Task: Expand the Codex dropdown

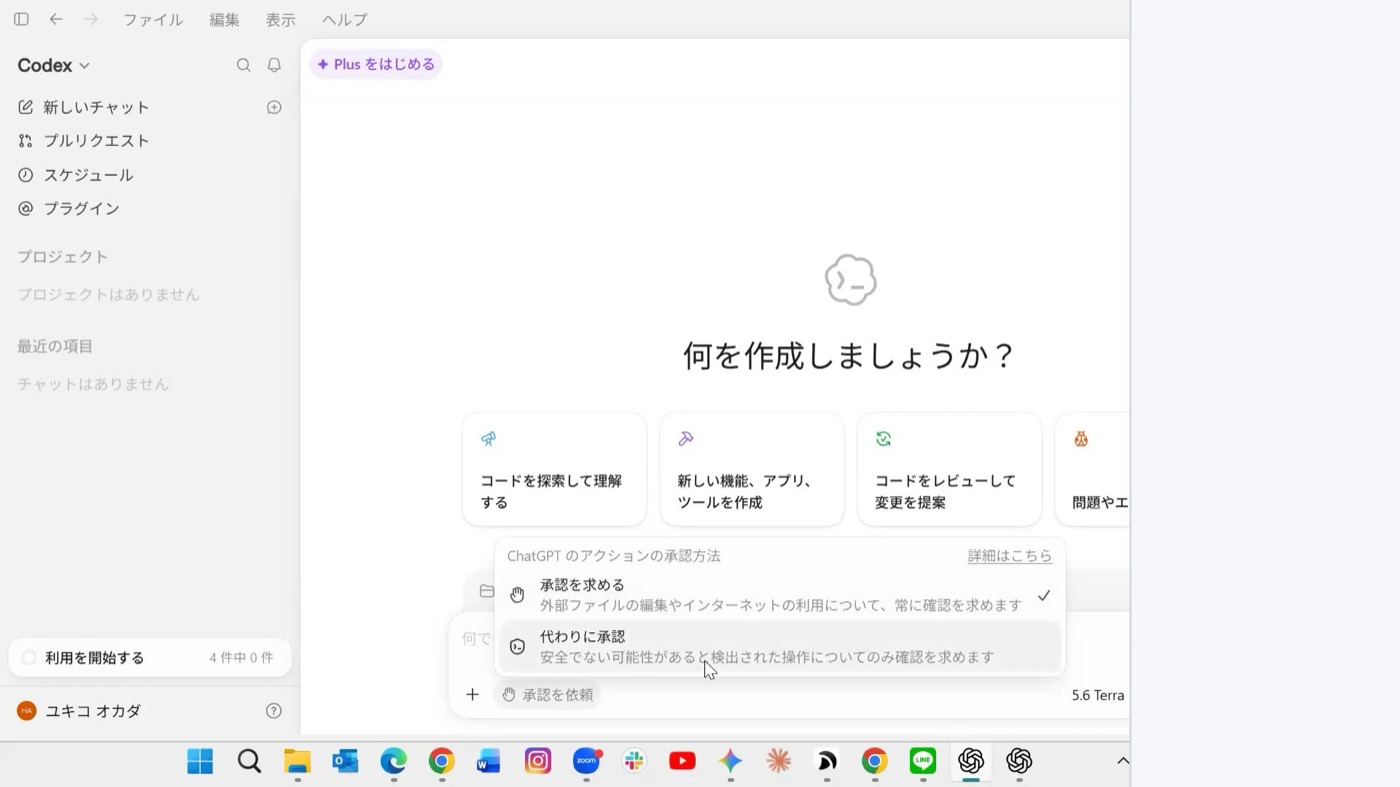Action: (x=54, y=65)
